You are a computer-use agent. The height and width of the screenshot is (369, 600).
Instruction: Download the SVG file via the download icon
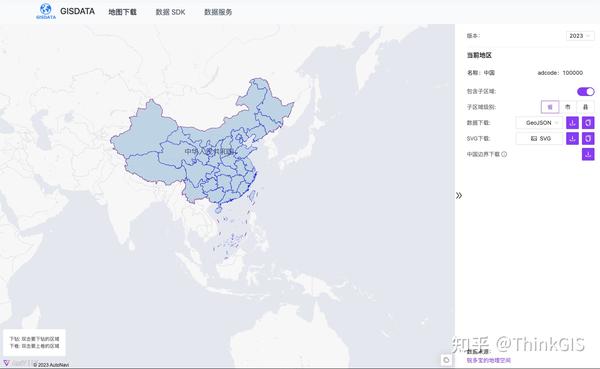click(x=572, y=139)
